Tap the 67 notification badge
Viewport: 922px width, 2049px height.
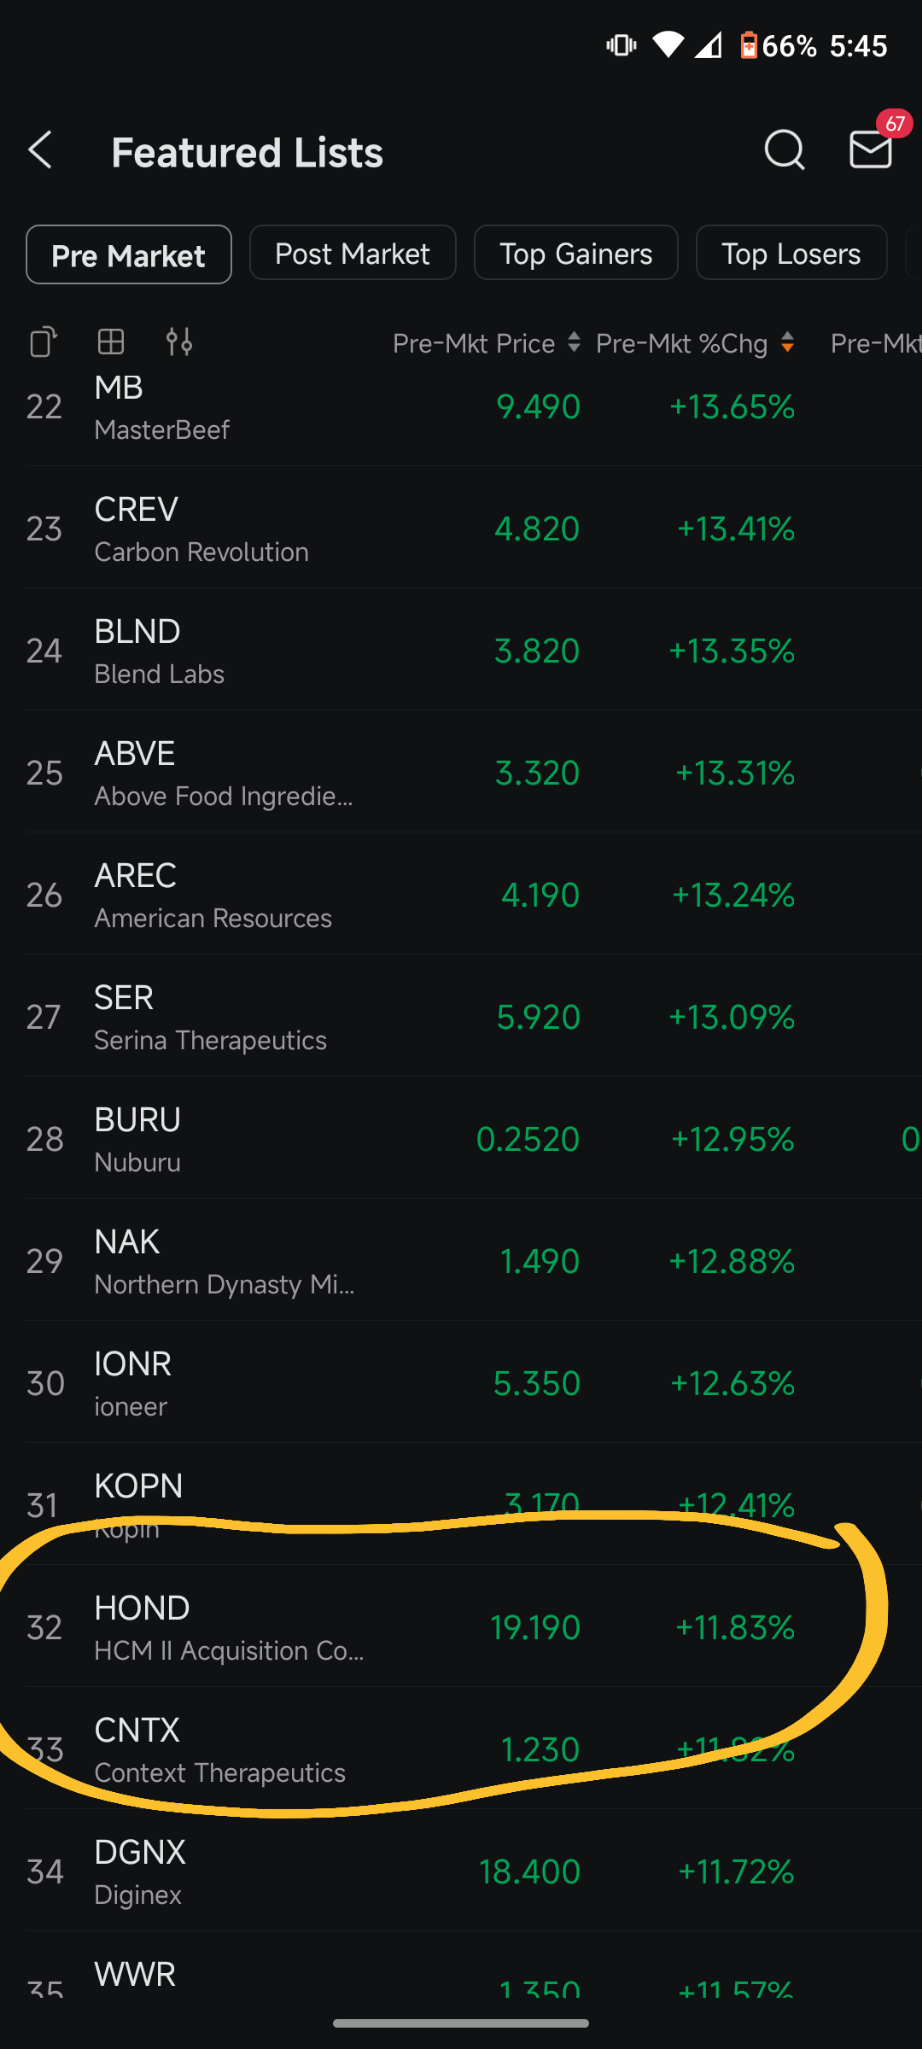click(895, 124)
